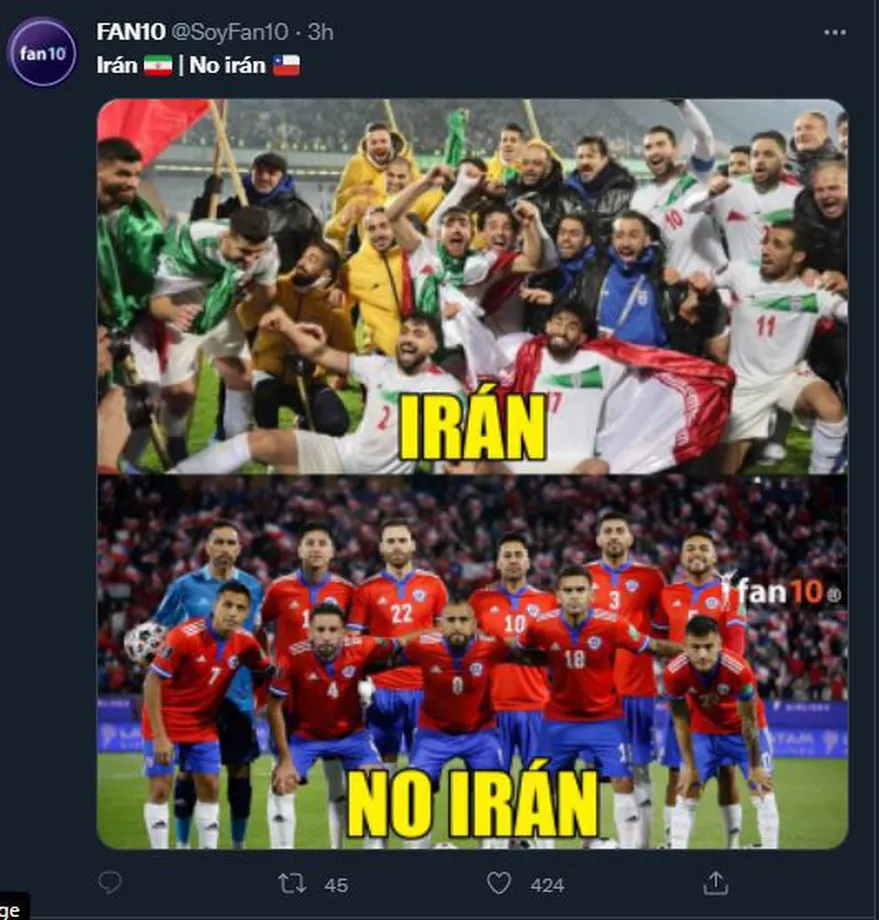879x920 pixels.
Task: Open the Iran team celebration photo
Action: (x=472, y=286)
